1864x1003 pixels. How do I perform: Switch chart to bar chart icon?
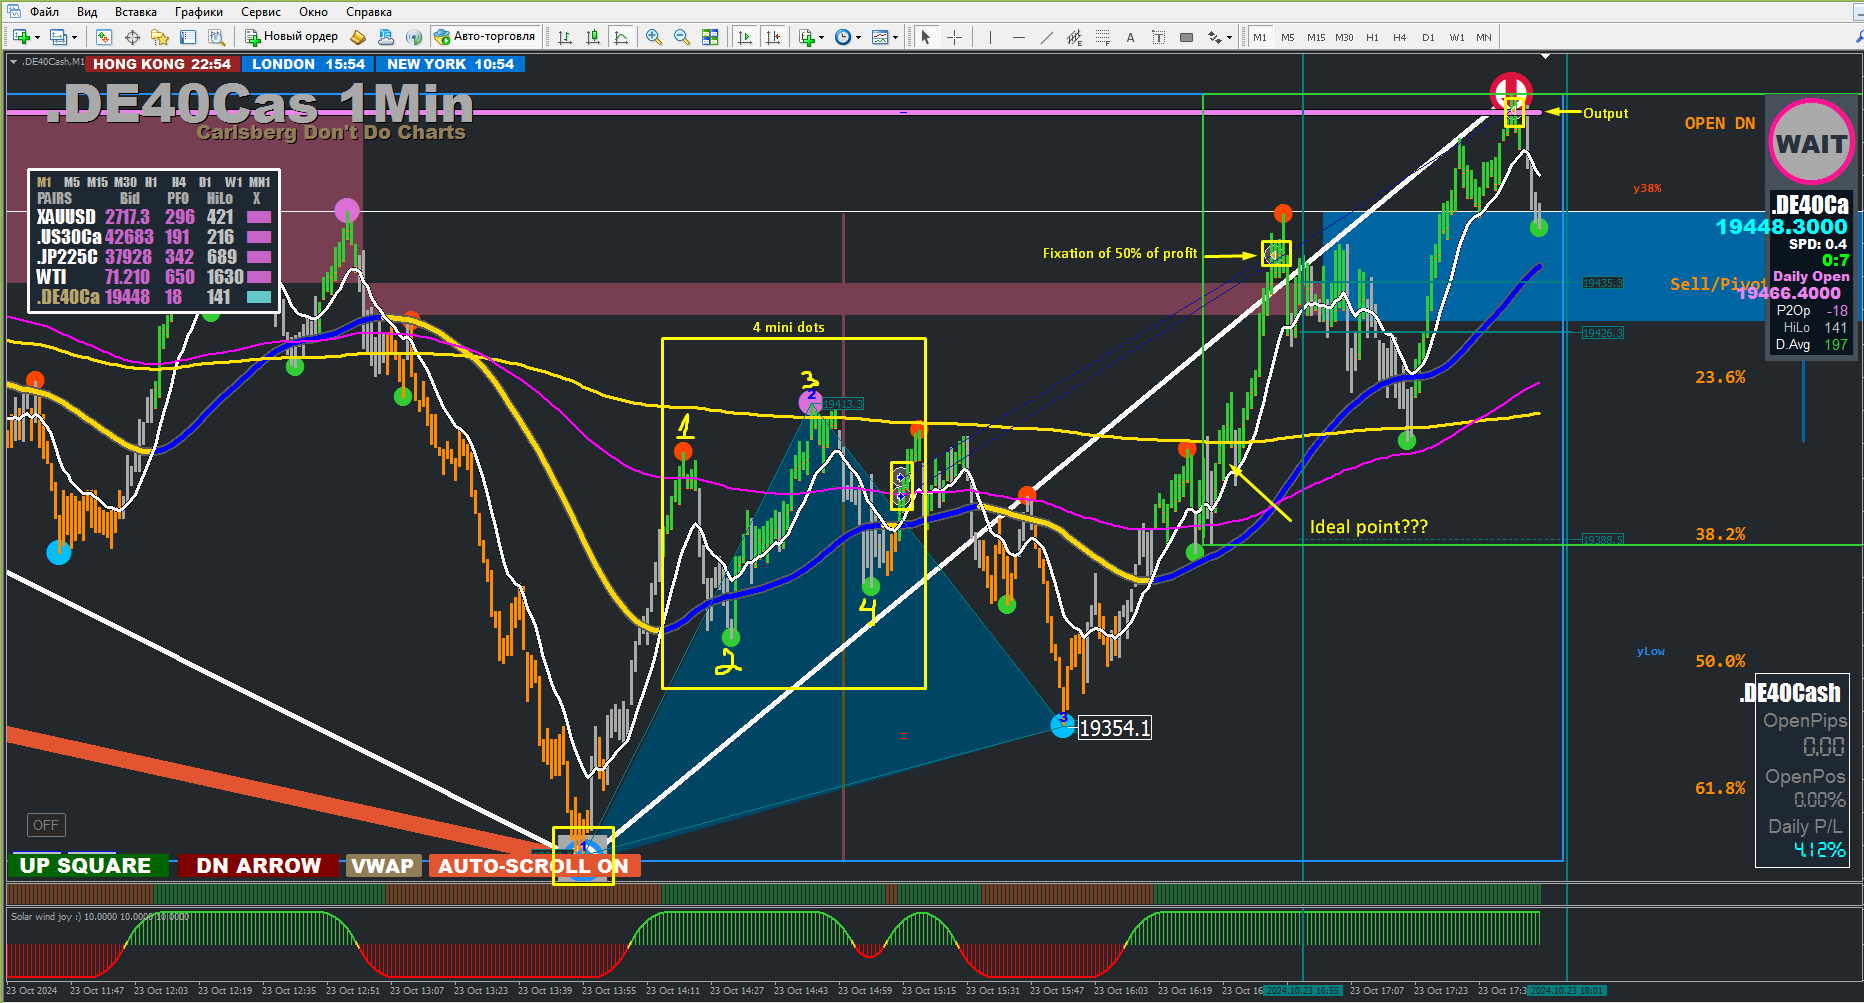565,37
